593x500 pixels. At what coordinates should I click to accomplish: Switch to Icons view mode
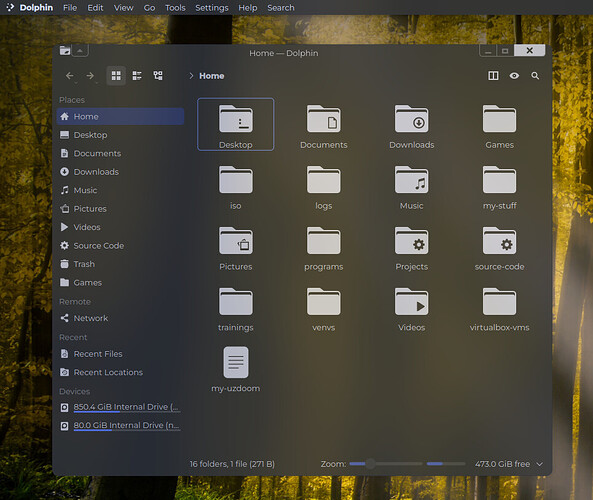(116, 76)
